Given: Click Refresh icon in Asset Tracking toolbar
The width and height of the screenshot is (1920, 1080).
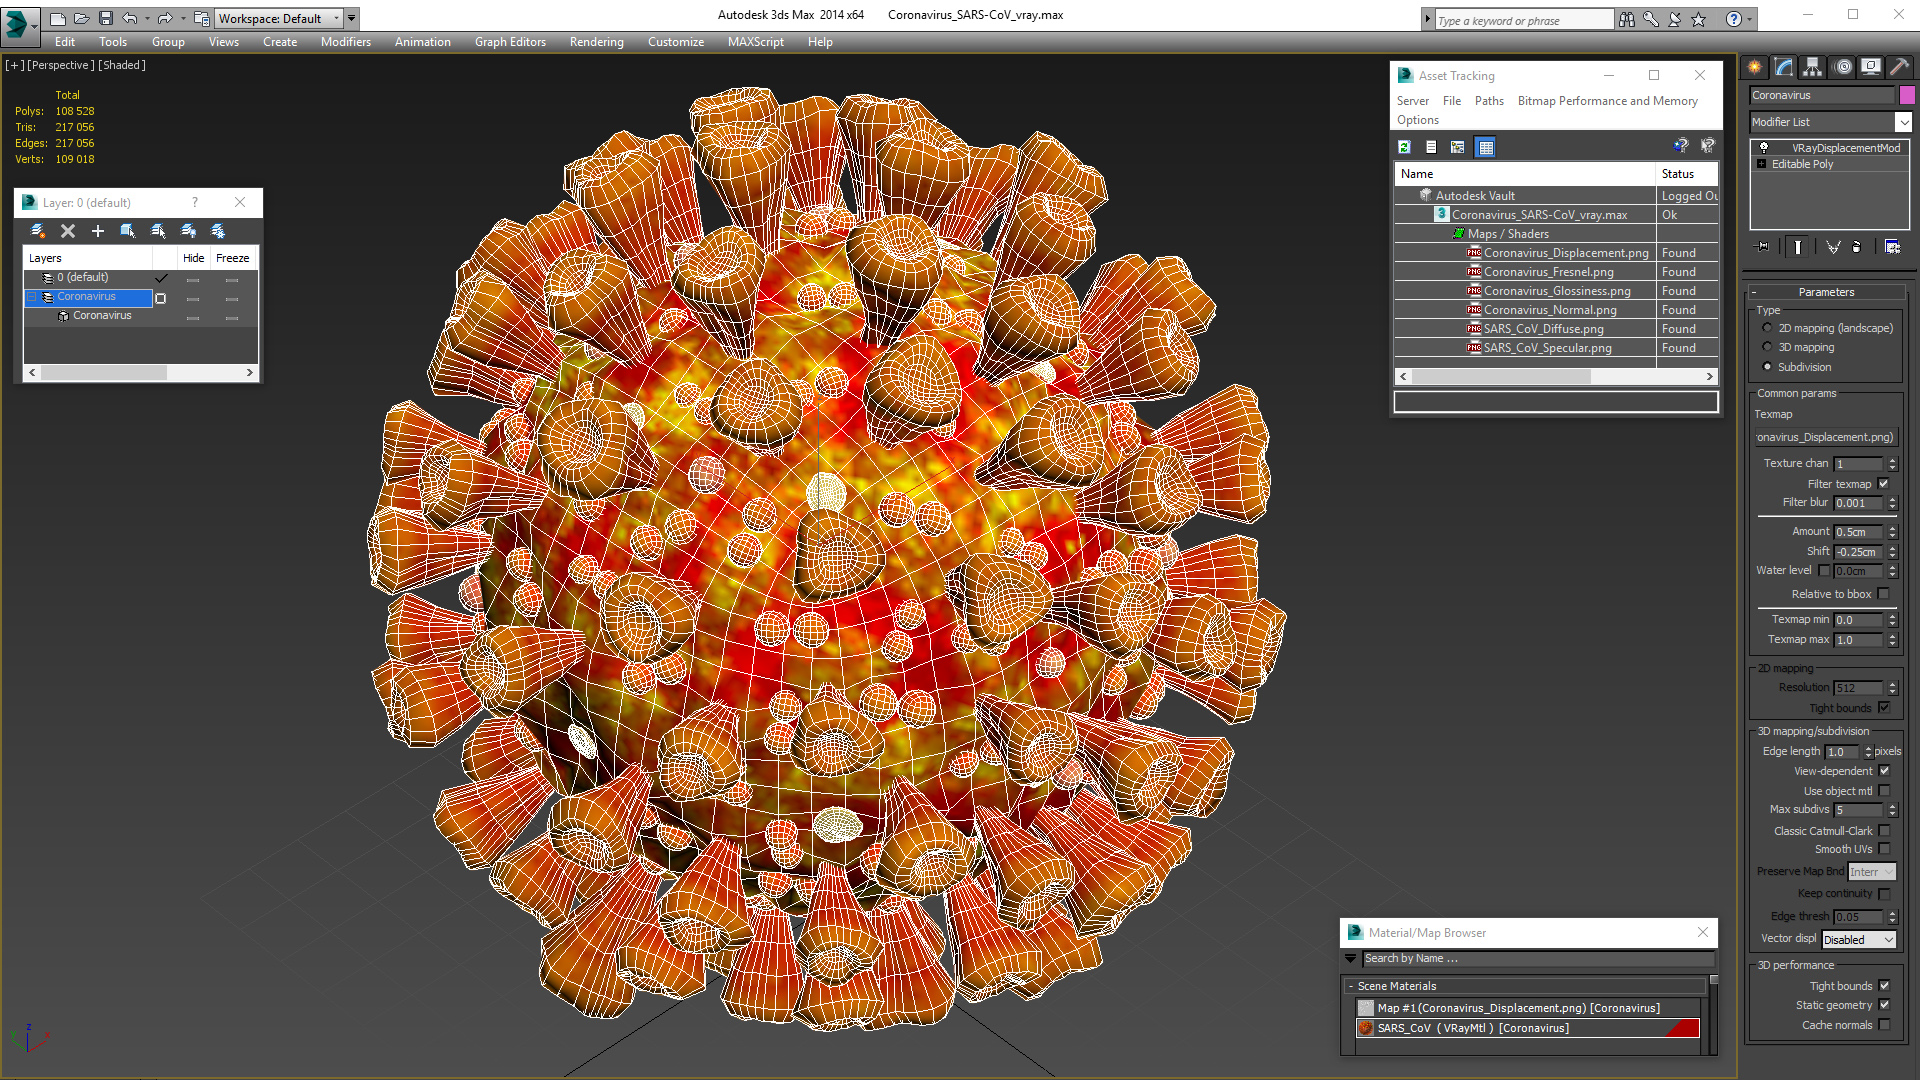Looking at the screenshot, I should click(x=1404, y=147).
